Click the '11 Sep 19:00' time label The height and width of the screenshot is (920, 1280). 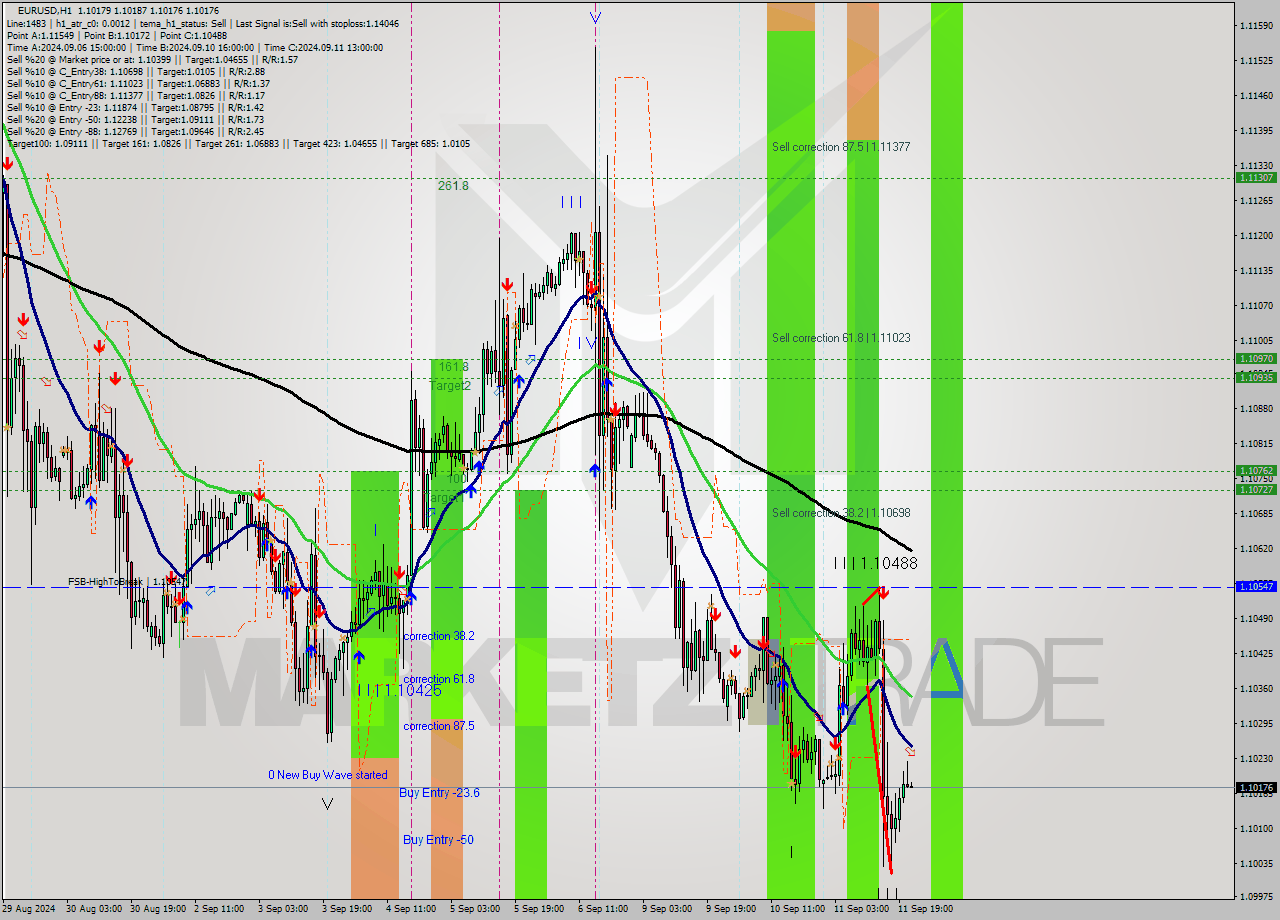point(925,909)
